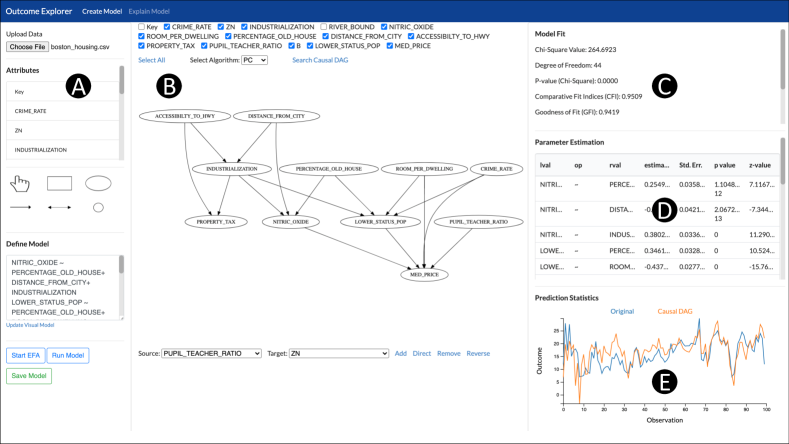Uncheck the ROOM_PER_DWELLING checkbox
The width and height of the screenshot is (789, 444).
pyautogui.click(x=141, y=36)
